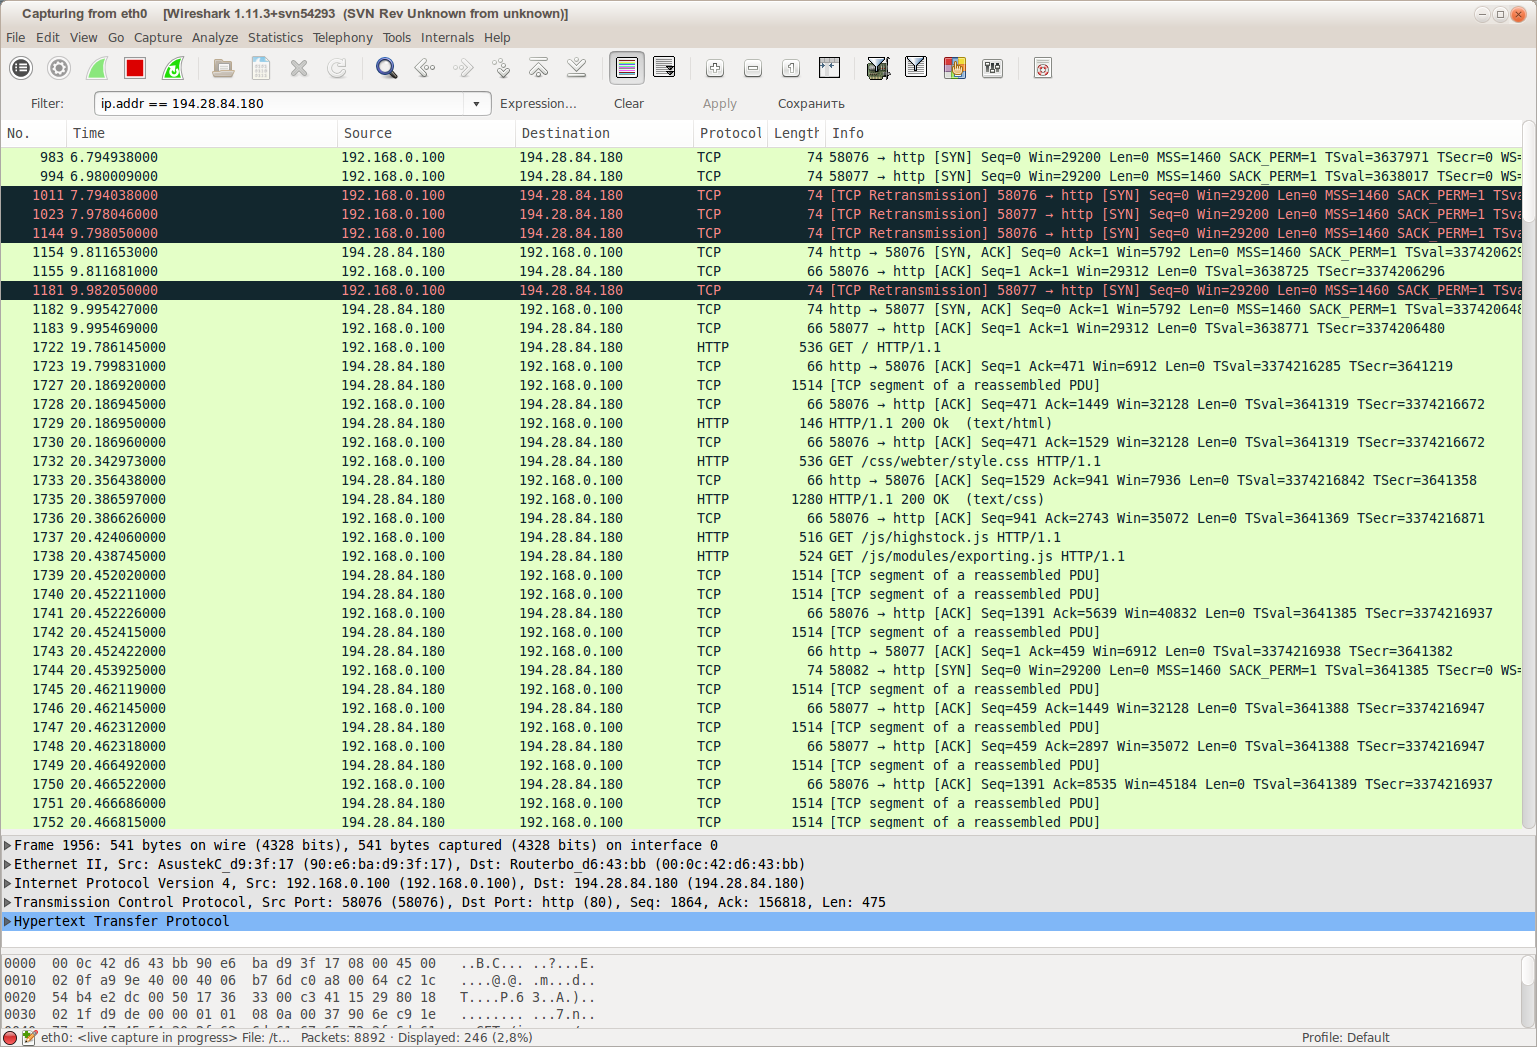Expand Transmission Control Protocol row
The image size is (1537, 1047).
pos(8,902)
